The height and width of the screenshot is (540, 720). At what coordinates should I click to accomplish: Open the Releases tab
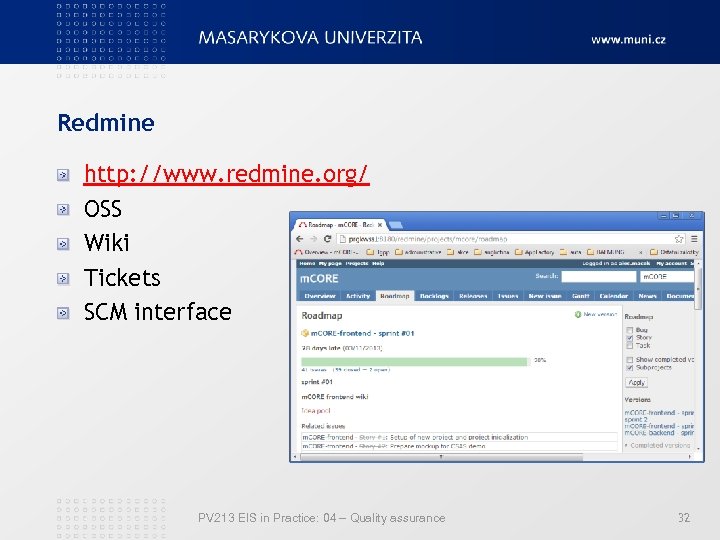click(473, 296)
